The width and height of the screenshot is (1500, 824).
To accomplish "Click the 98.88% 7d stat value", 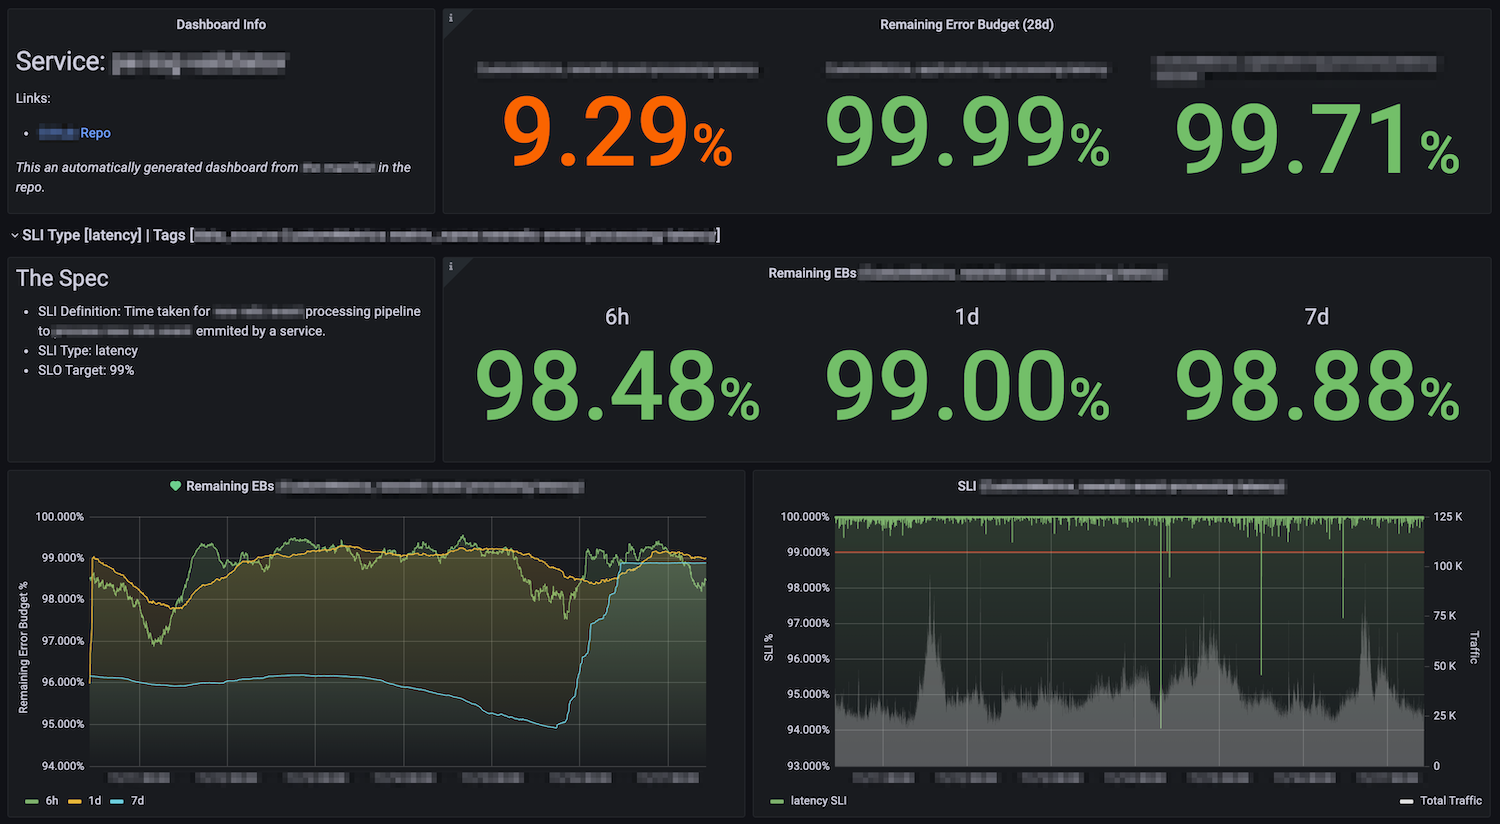I will 1317,387.
